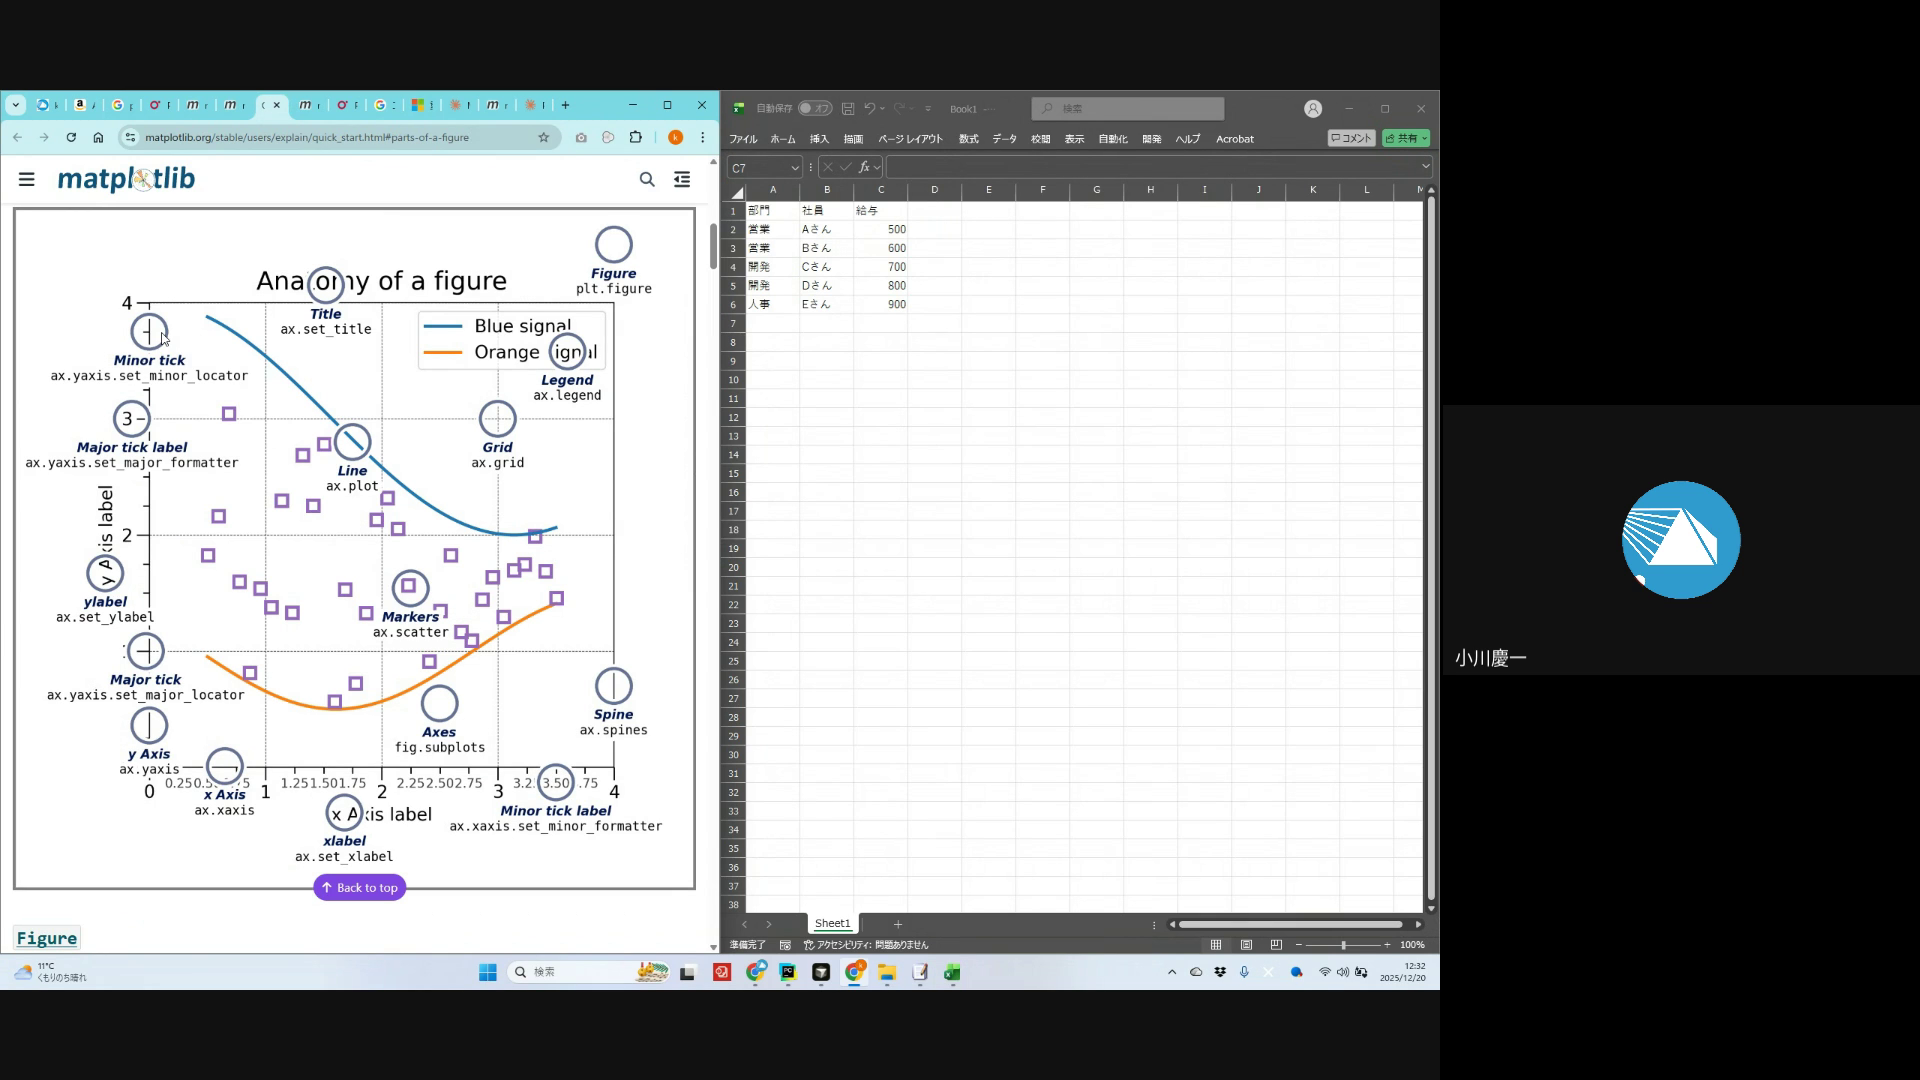
Task: Click the Excel zoom slider handle
Action: tap(1343, 945)
